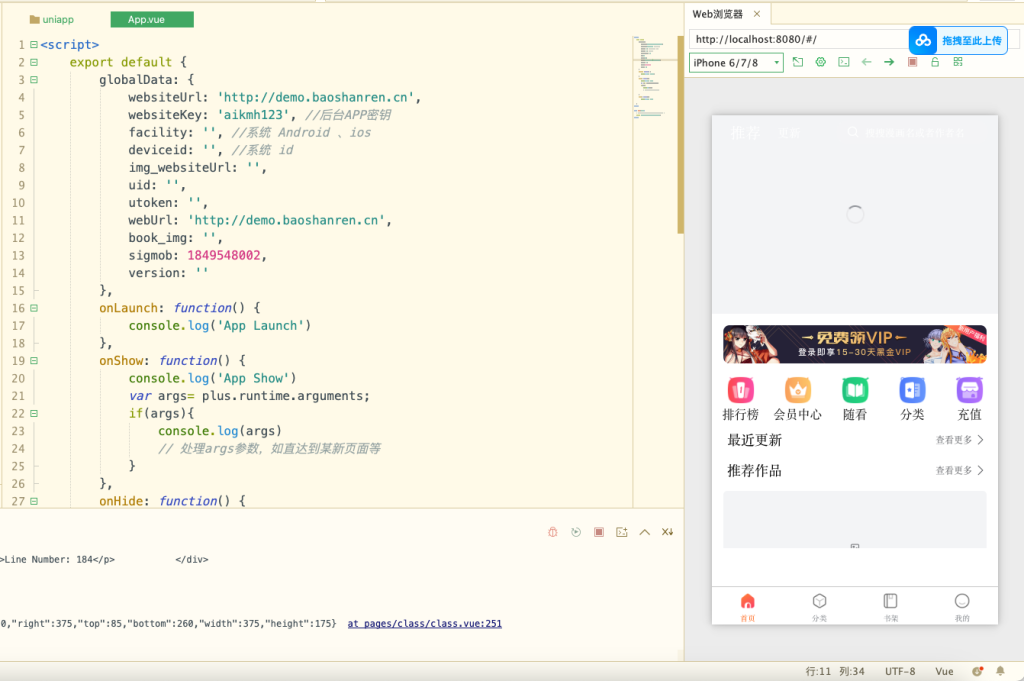The height and width of the screenshot is (681, 1024).
Task: Click the bug debug icon in console toolbar
Action: click(x=553, y=532)
